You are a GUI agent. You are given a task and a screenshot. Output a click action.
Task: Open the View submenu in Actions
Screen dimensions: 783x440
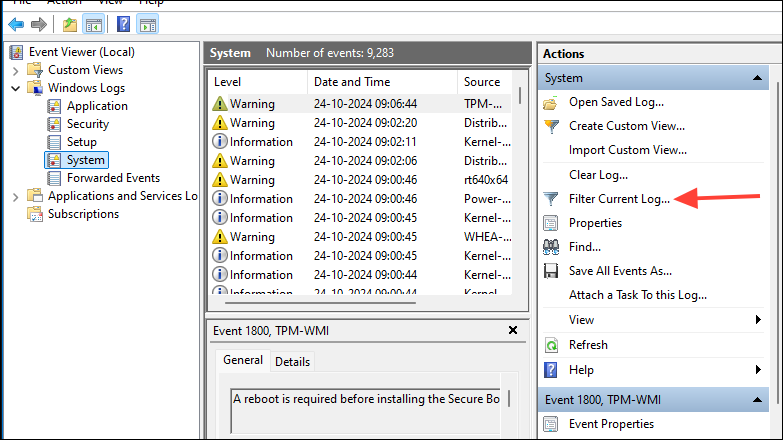tap(758, 320)
